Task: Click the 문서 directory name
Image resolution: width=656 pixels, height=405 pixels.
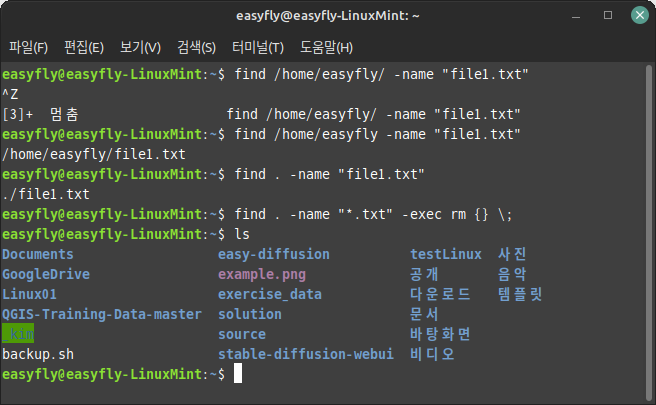Action: pos(424,314)
